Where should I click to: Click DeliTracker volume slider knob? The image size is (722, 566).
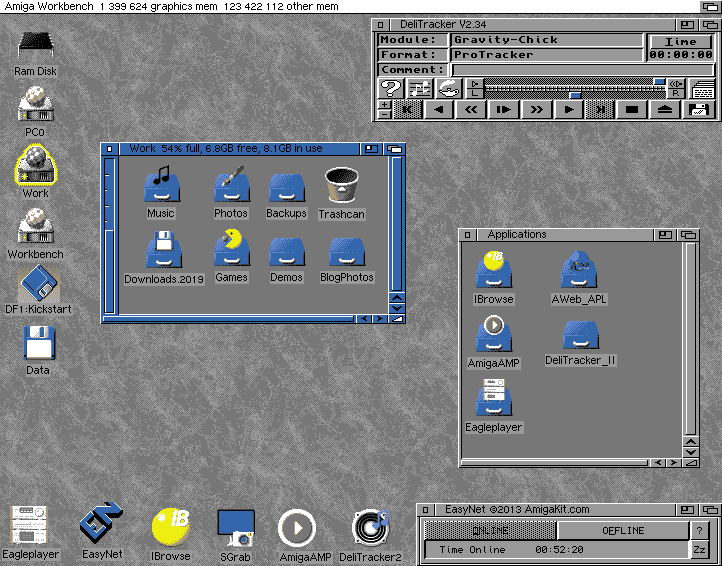pos(659,82)
